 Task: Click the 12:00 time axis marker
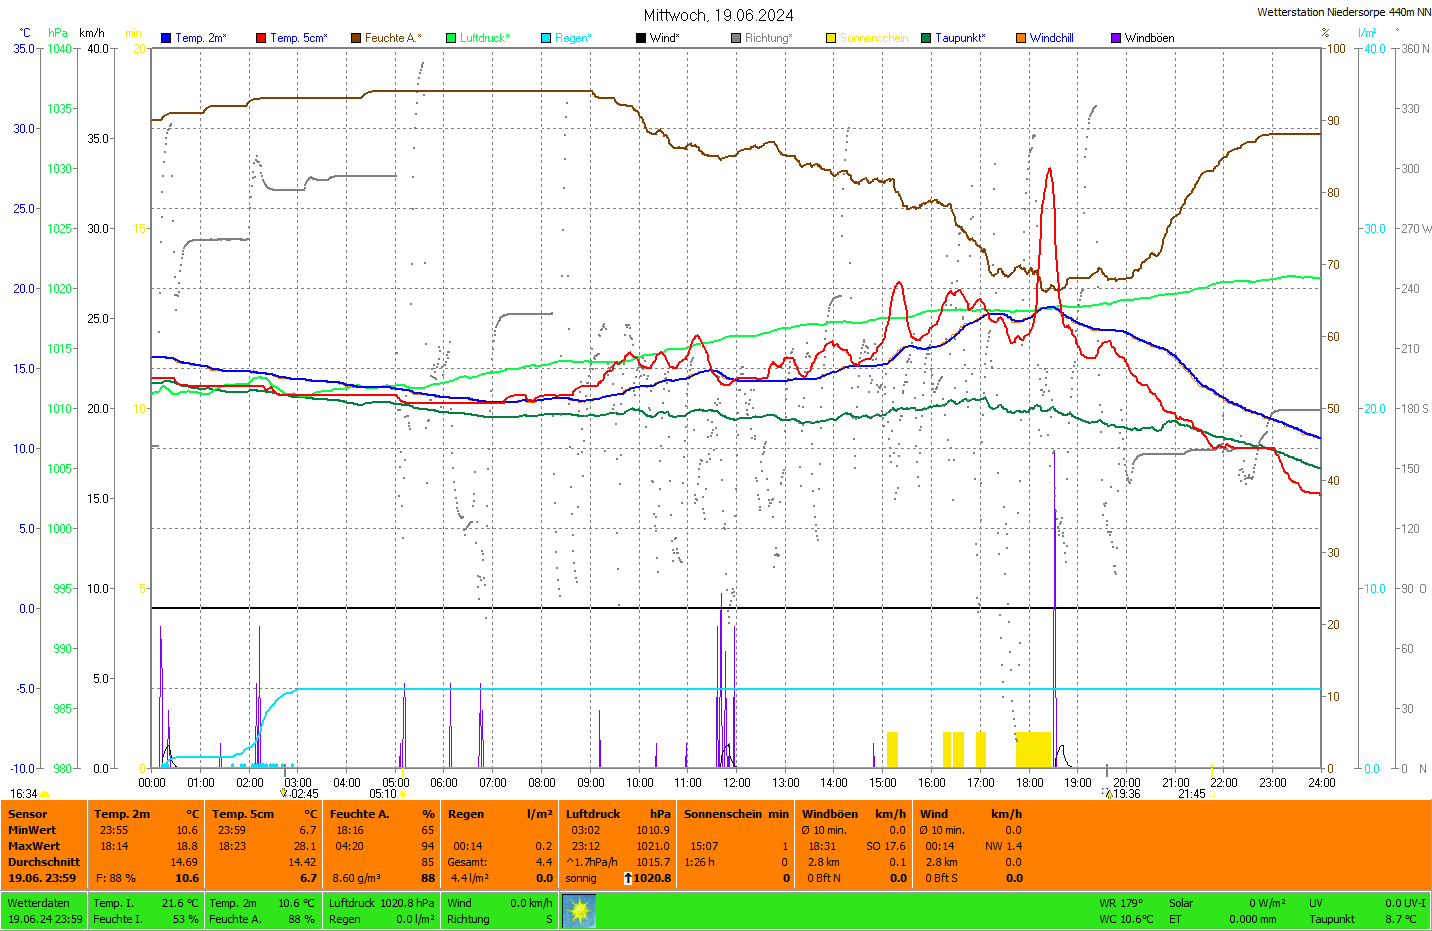click(x=737, y=783)
